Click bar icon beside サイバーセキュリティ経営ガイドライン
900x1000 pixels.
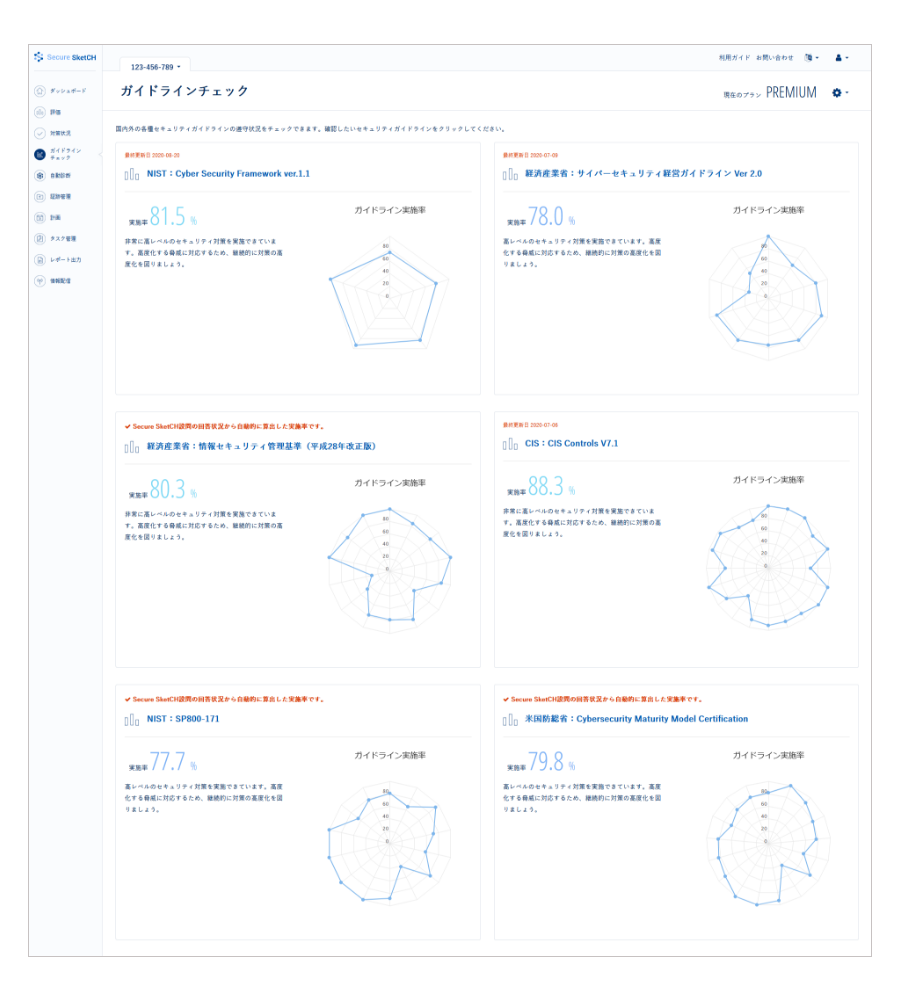pos(510,174)
